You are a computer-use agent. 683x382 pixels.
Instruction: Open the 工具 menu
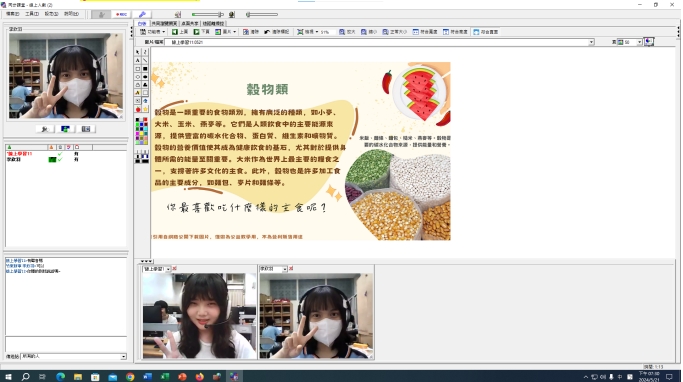[x=32, y=14]
